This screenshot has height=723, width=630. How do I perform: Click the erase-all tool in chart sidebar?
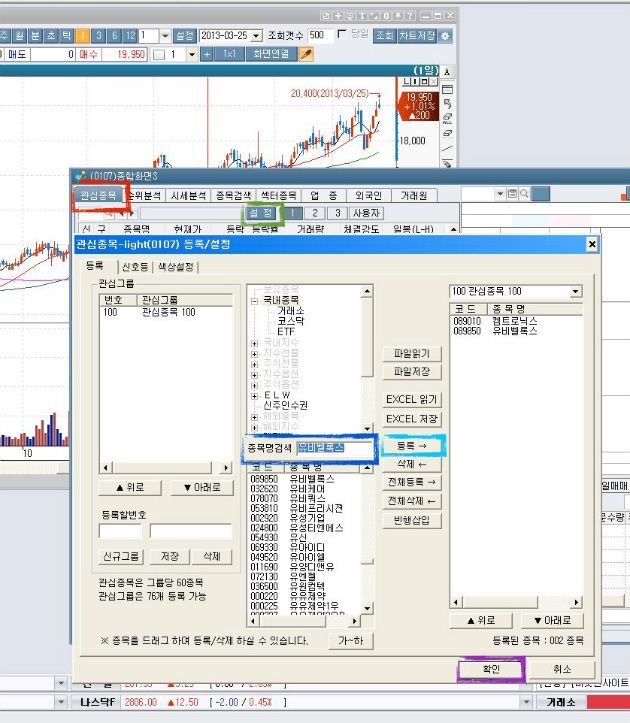pyautogui.click(x=447, y=119)
